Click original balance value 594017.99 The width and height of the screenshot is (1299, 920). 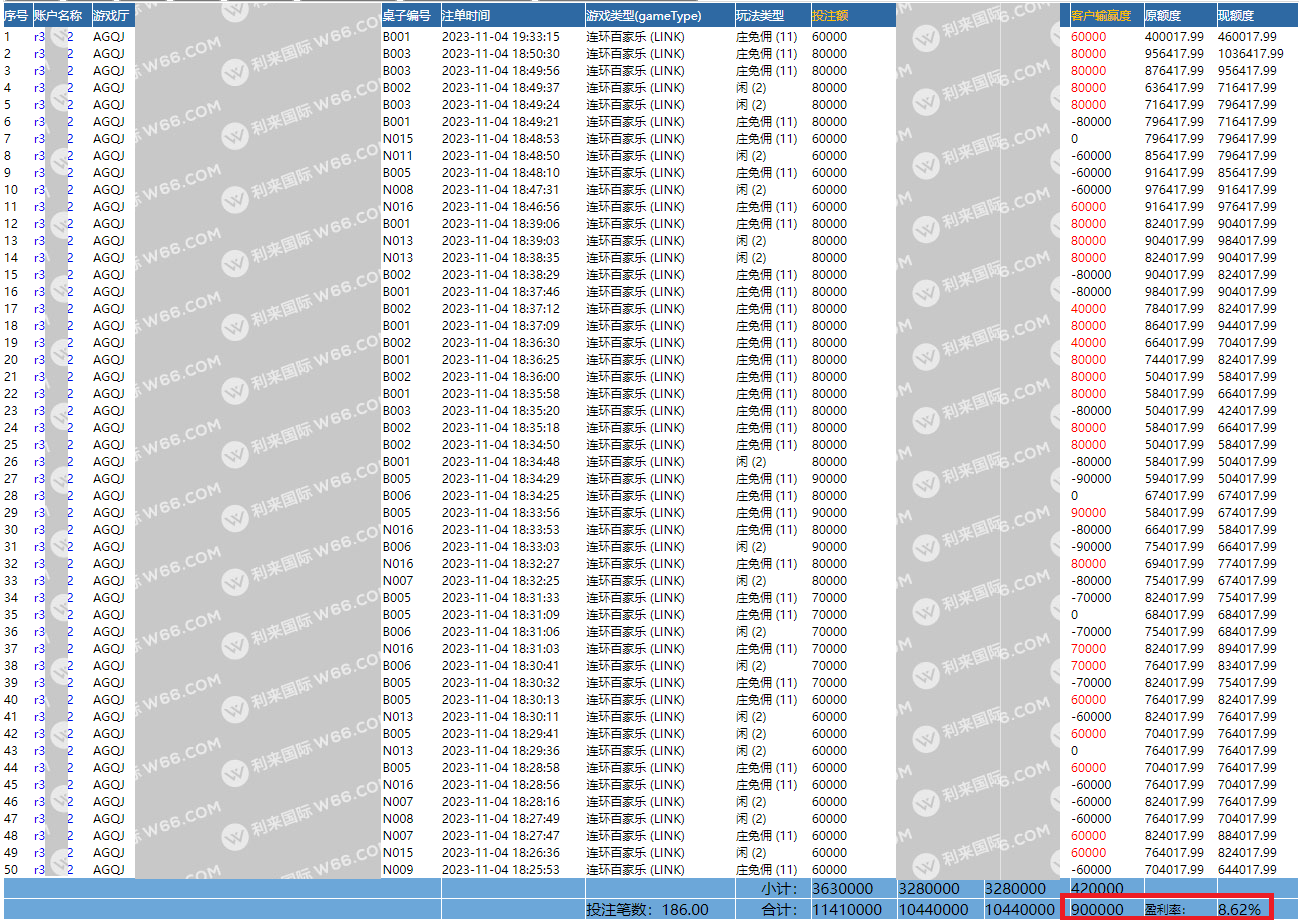[1175, 479]
